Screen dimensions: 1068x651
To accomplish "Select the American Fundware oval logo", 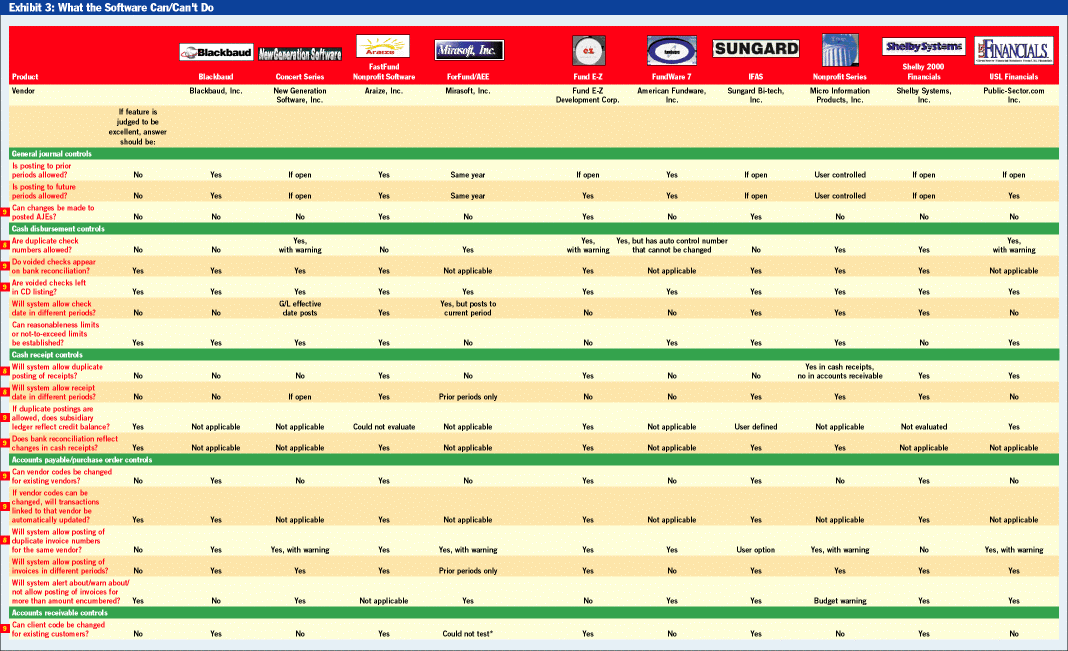I will [x=671, y=51].
